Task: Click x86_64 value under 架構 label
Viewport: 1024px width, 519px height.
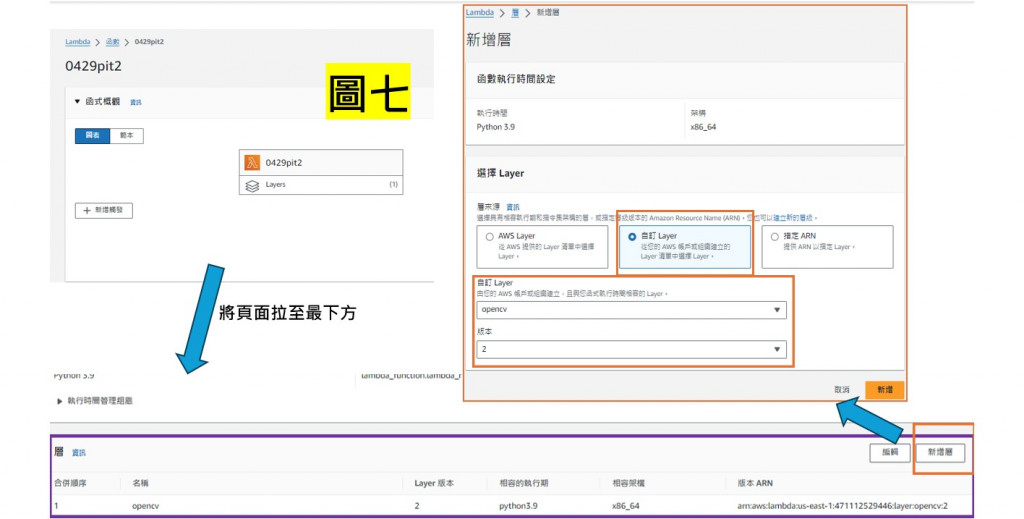Action: (x=703, y=127)
